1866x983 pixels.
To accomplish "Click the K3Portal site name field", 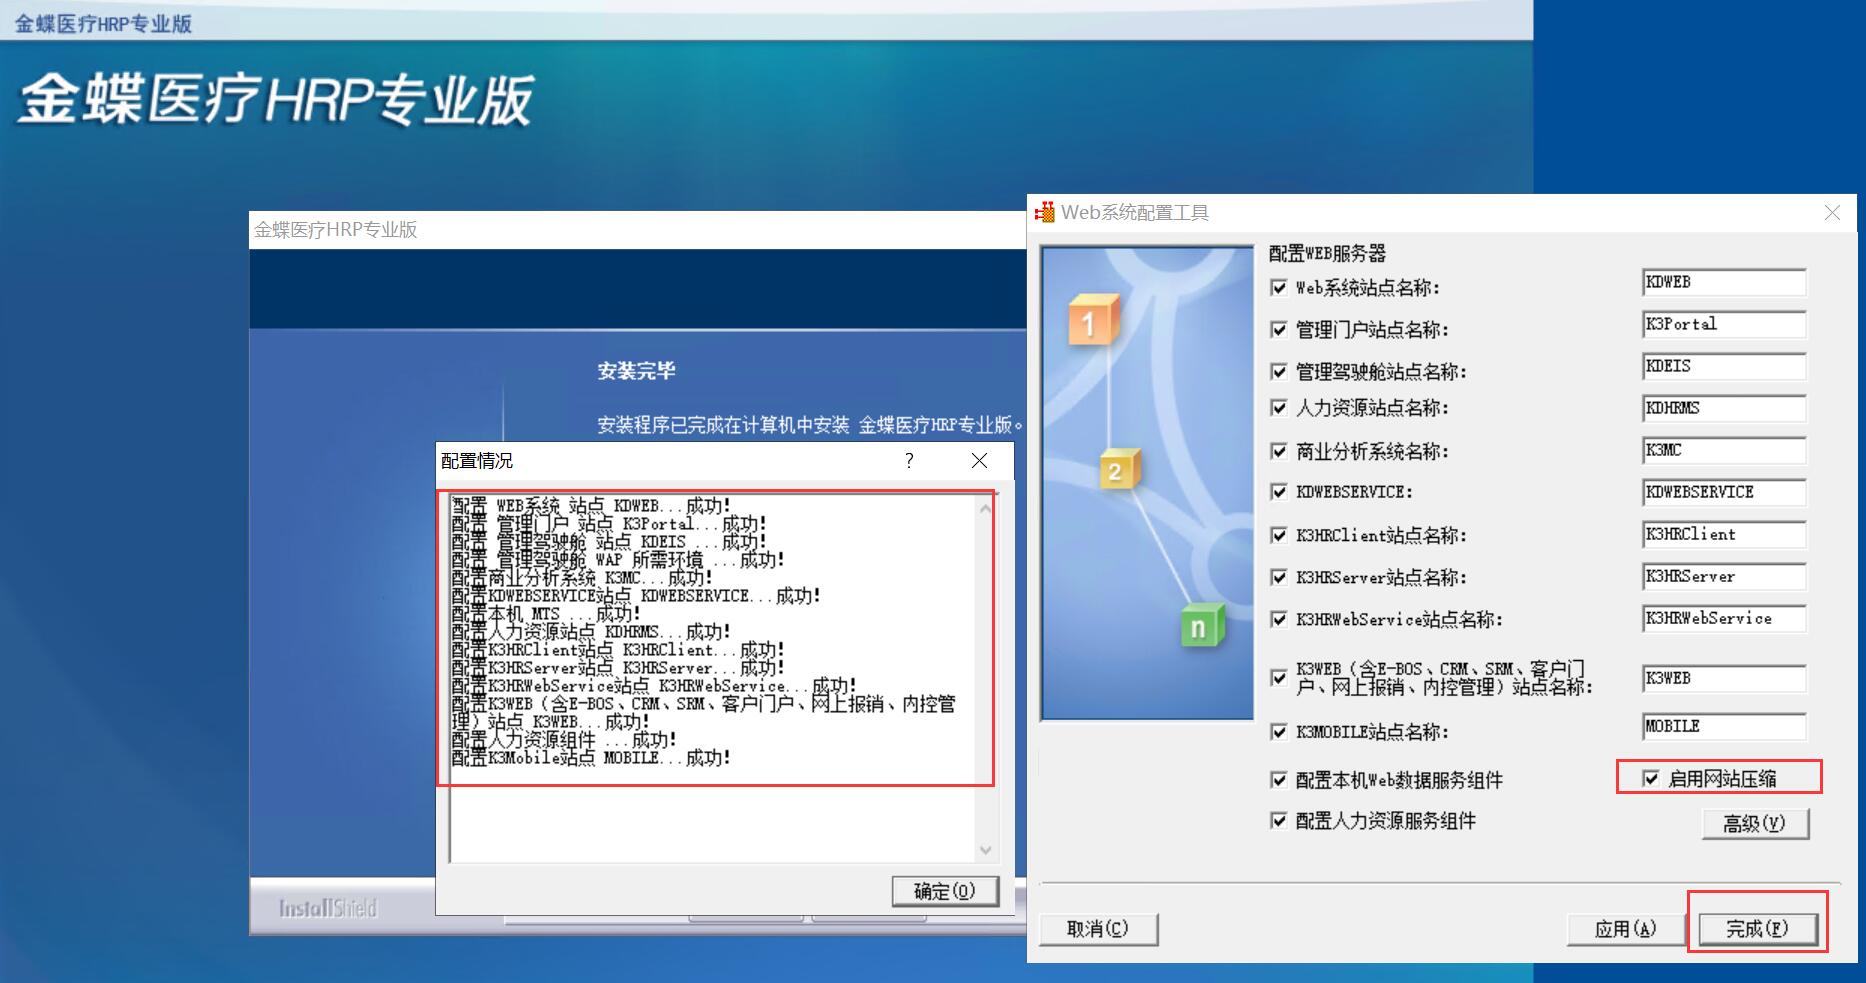I will [1724, 325].
